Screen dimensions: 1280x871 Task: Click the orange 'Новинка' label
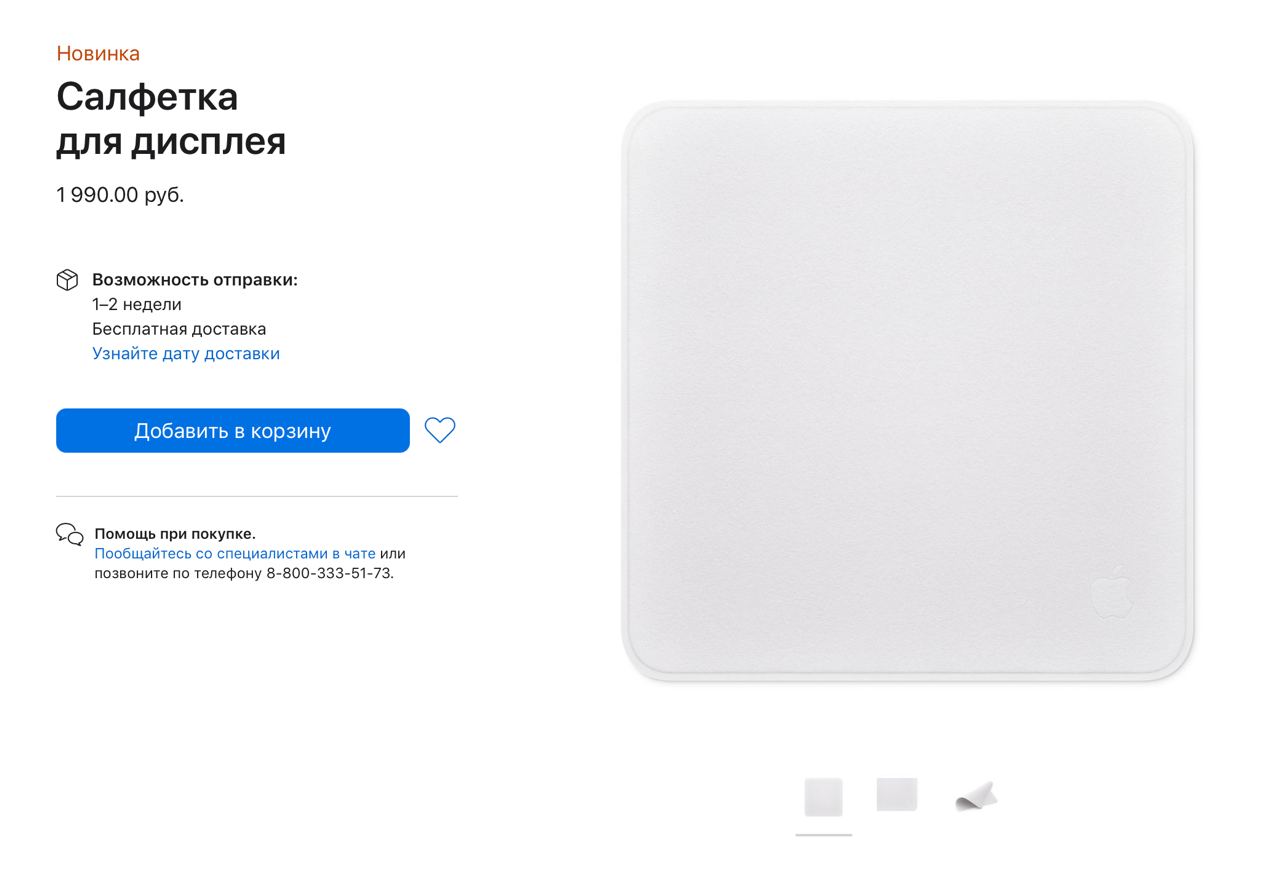click(x=98, y=53)
